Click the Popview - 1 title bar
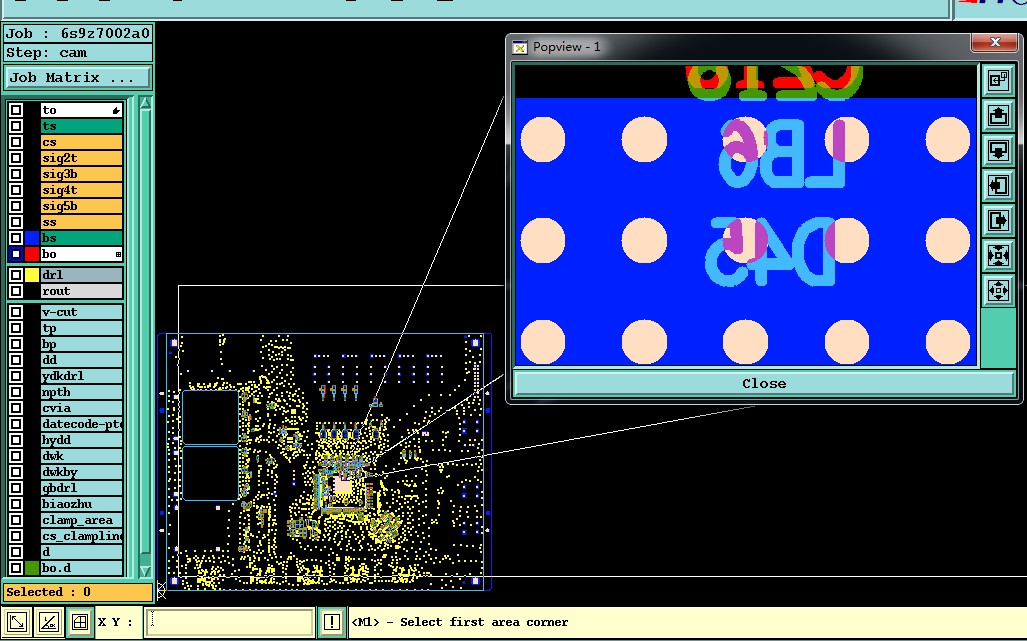Screen dimensions: 1027x641 [x=740, y=46]
